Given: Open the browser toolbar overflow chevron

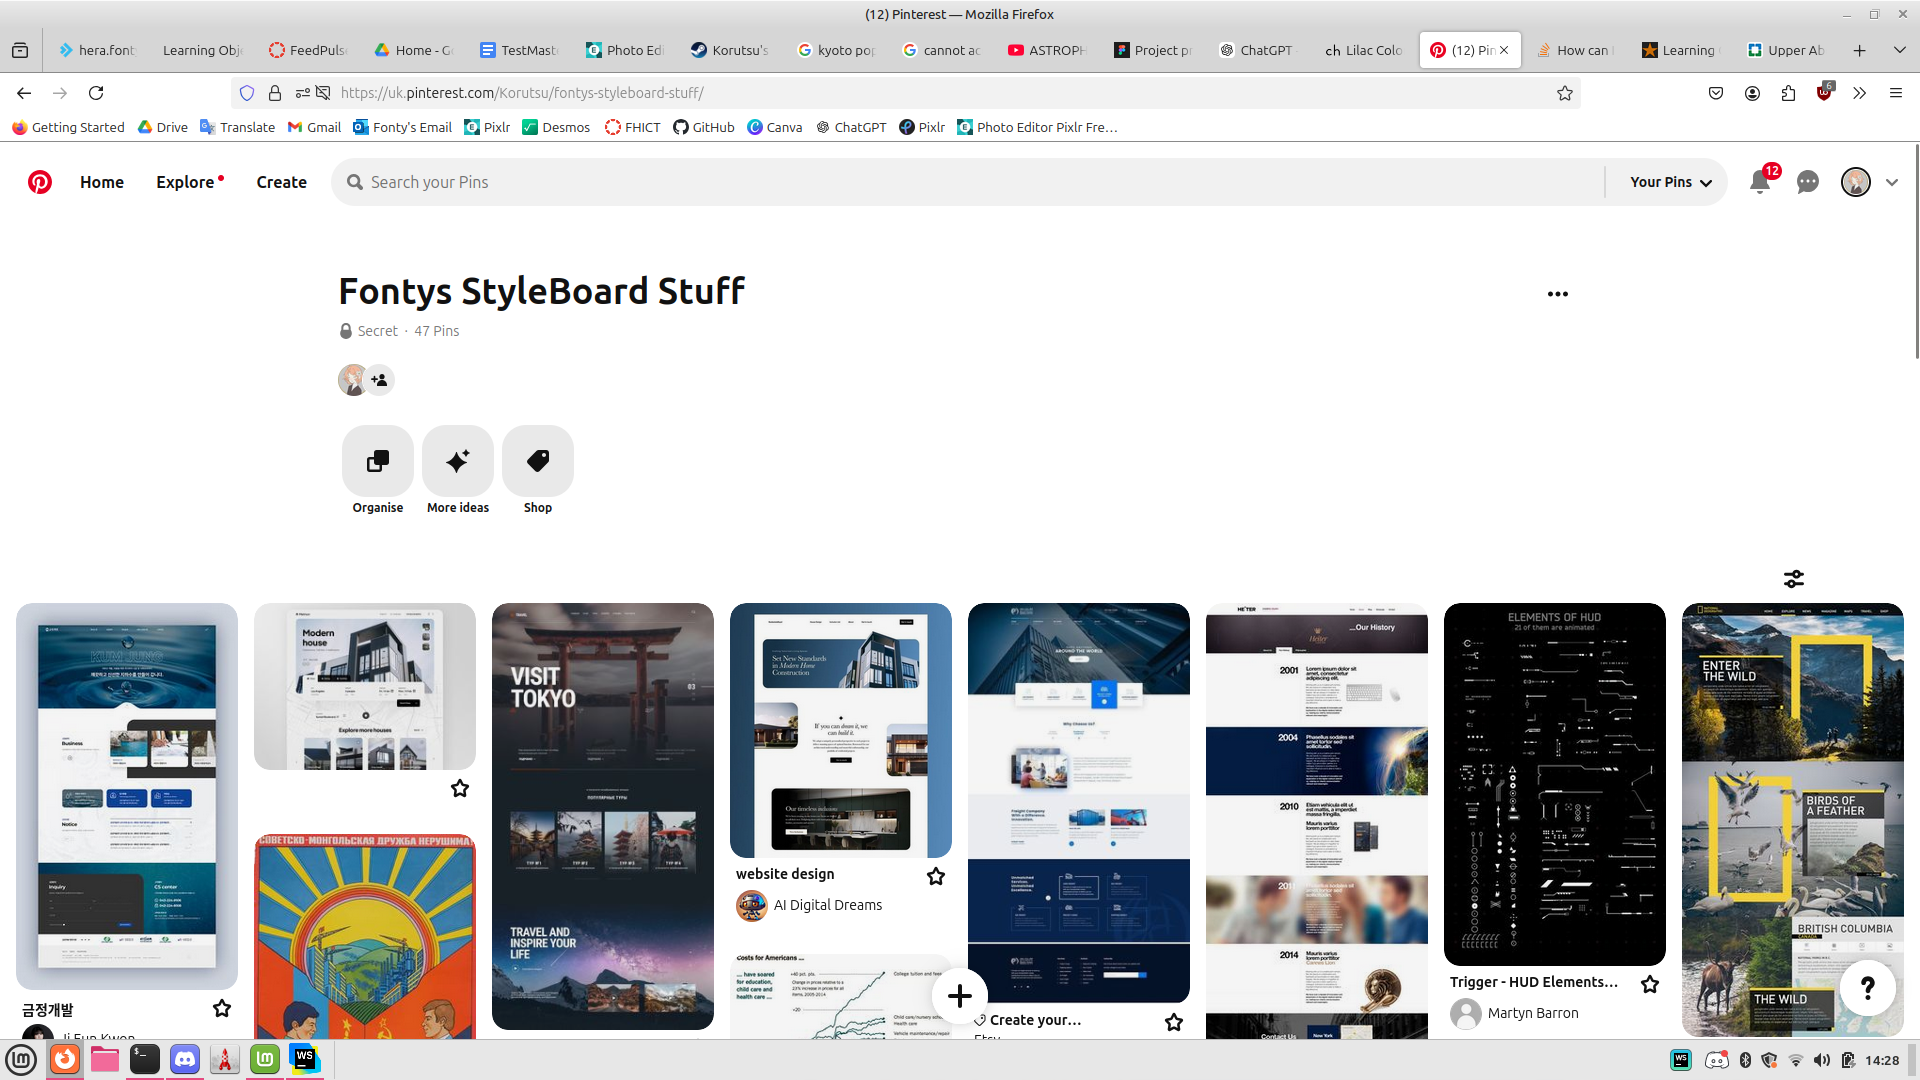Looking at the screenshot, I should pos(1859,93).
